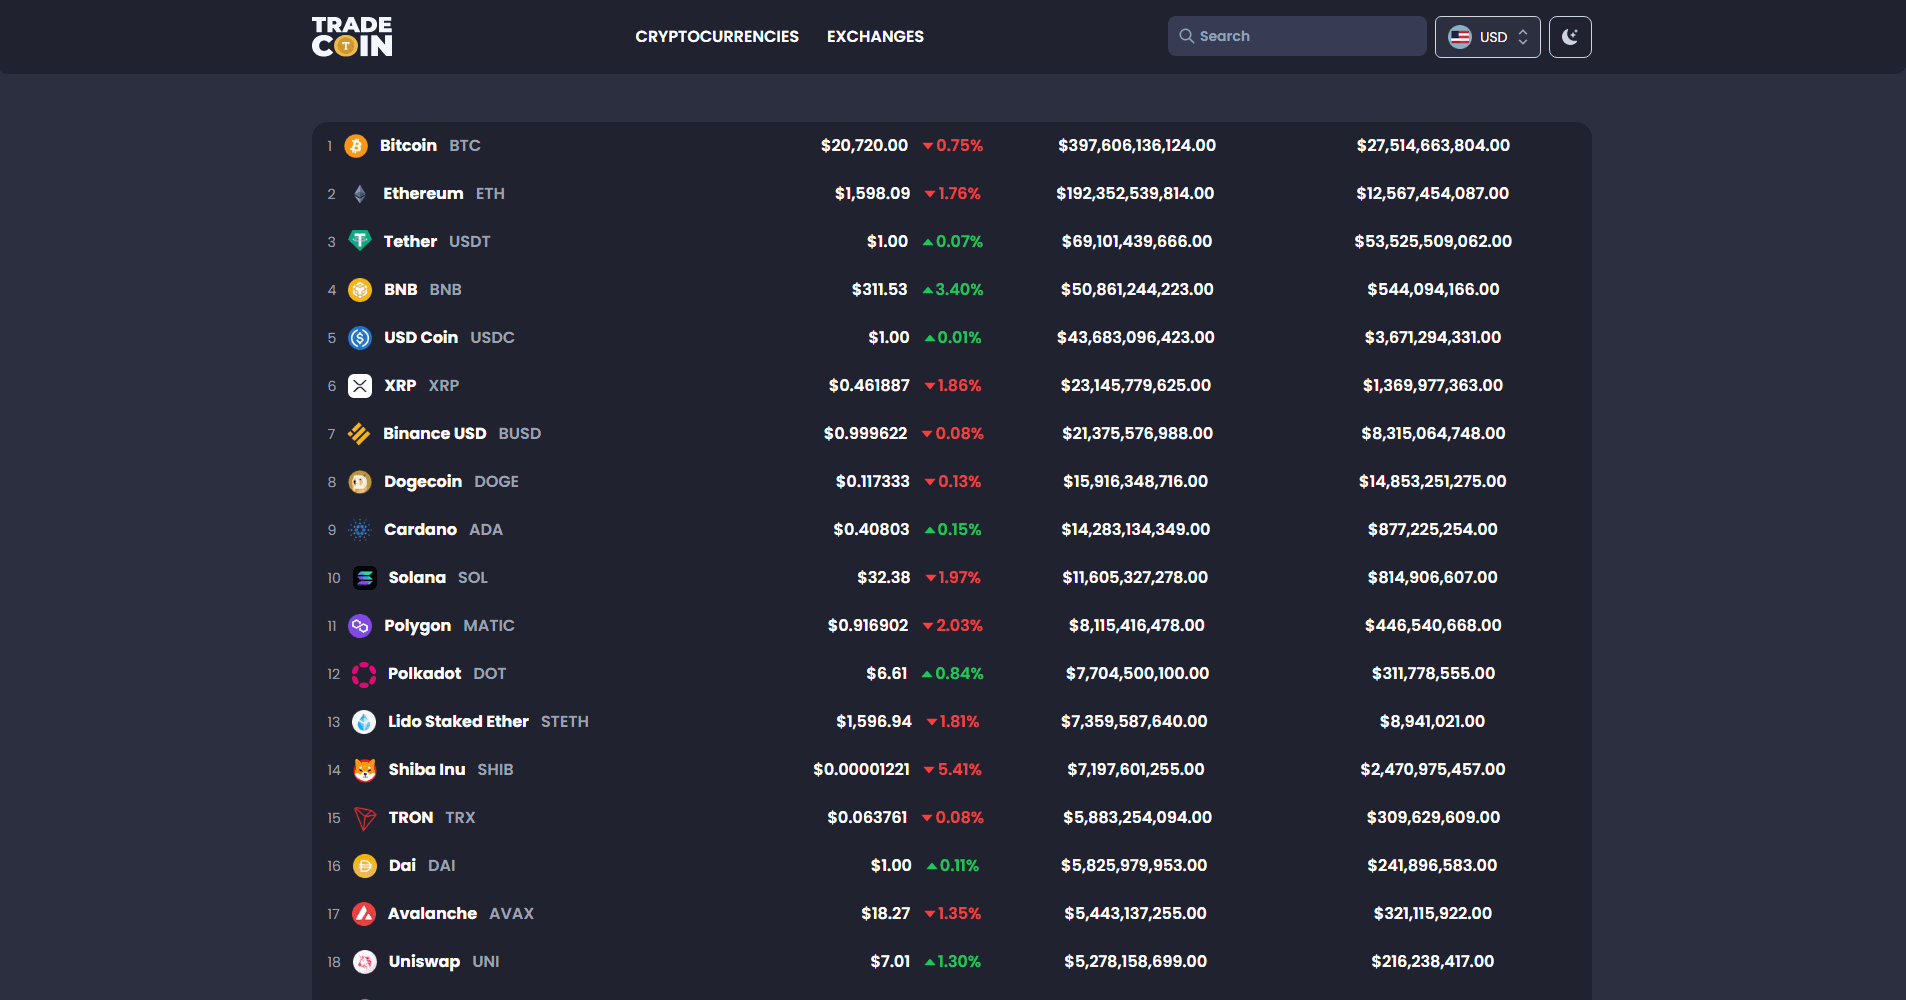
Task: Focus the Search input field
Action: point(1297,36)
